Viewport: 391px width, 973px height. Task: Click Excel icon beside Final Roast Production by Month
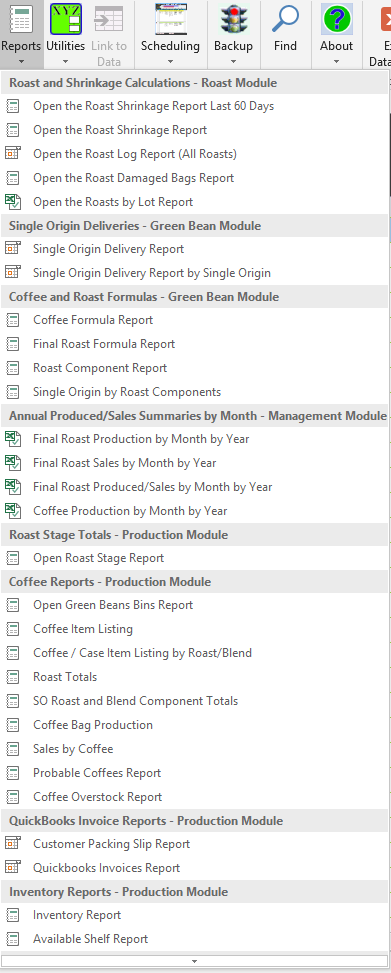click(x=13, y=439)
